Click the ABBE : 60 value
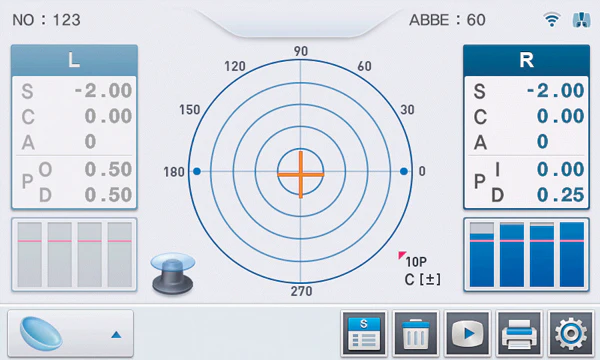 (447, 20)
